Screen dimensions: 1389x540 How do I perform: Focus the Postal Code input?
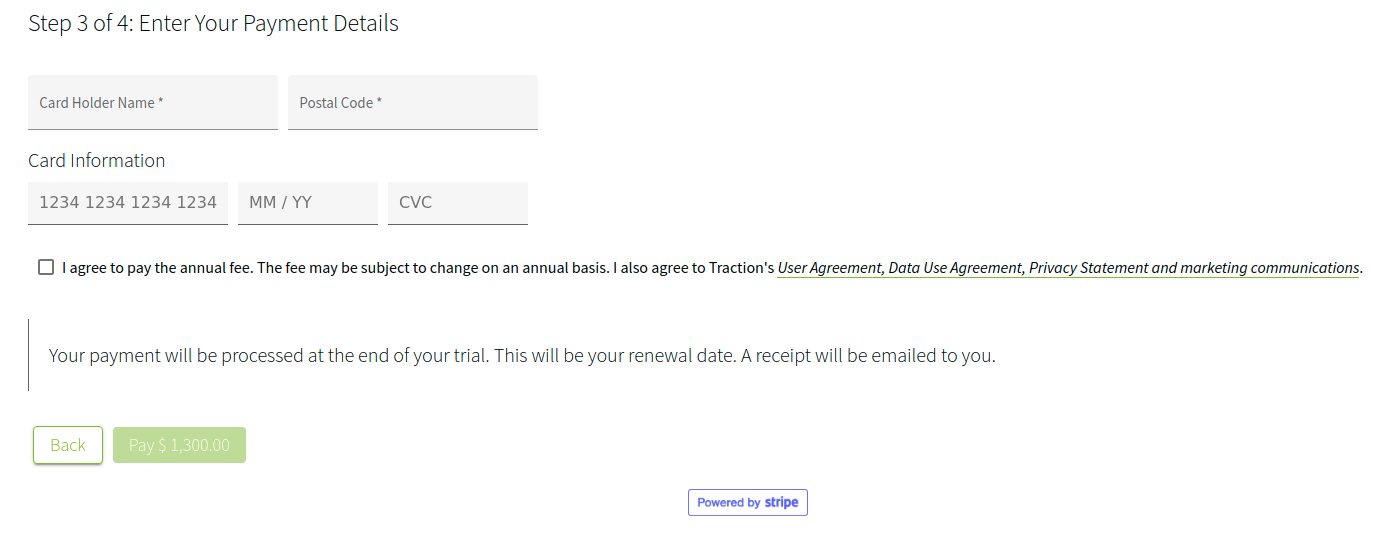coord(413,102)
